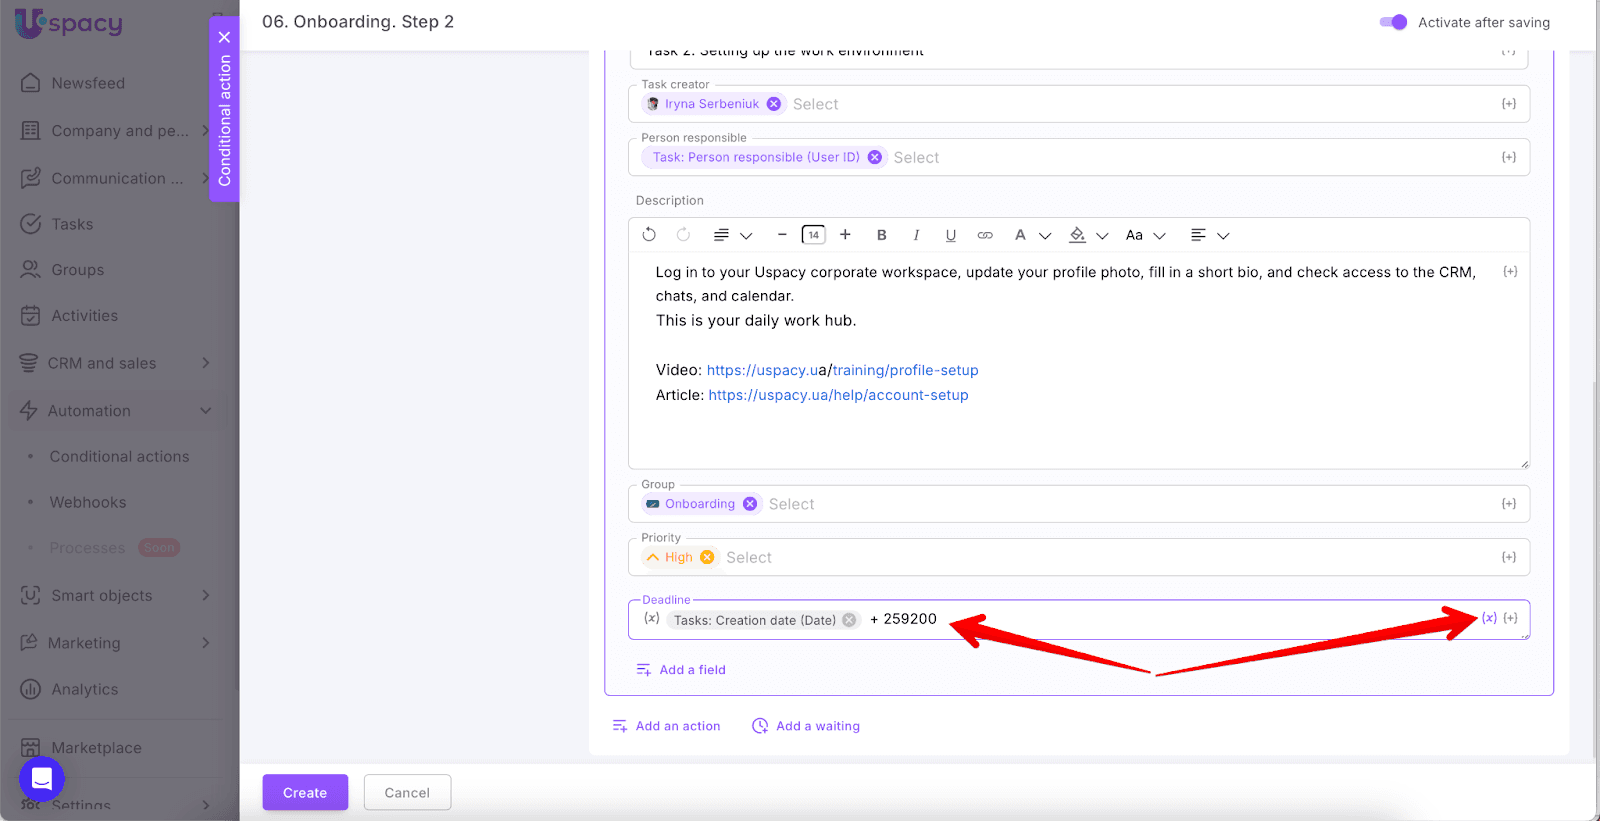1600x821 pixels.
Task: Click the Undo icon in description toolbar
Action: (x=649, y=235)
